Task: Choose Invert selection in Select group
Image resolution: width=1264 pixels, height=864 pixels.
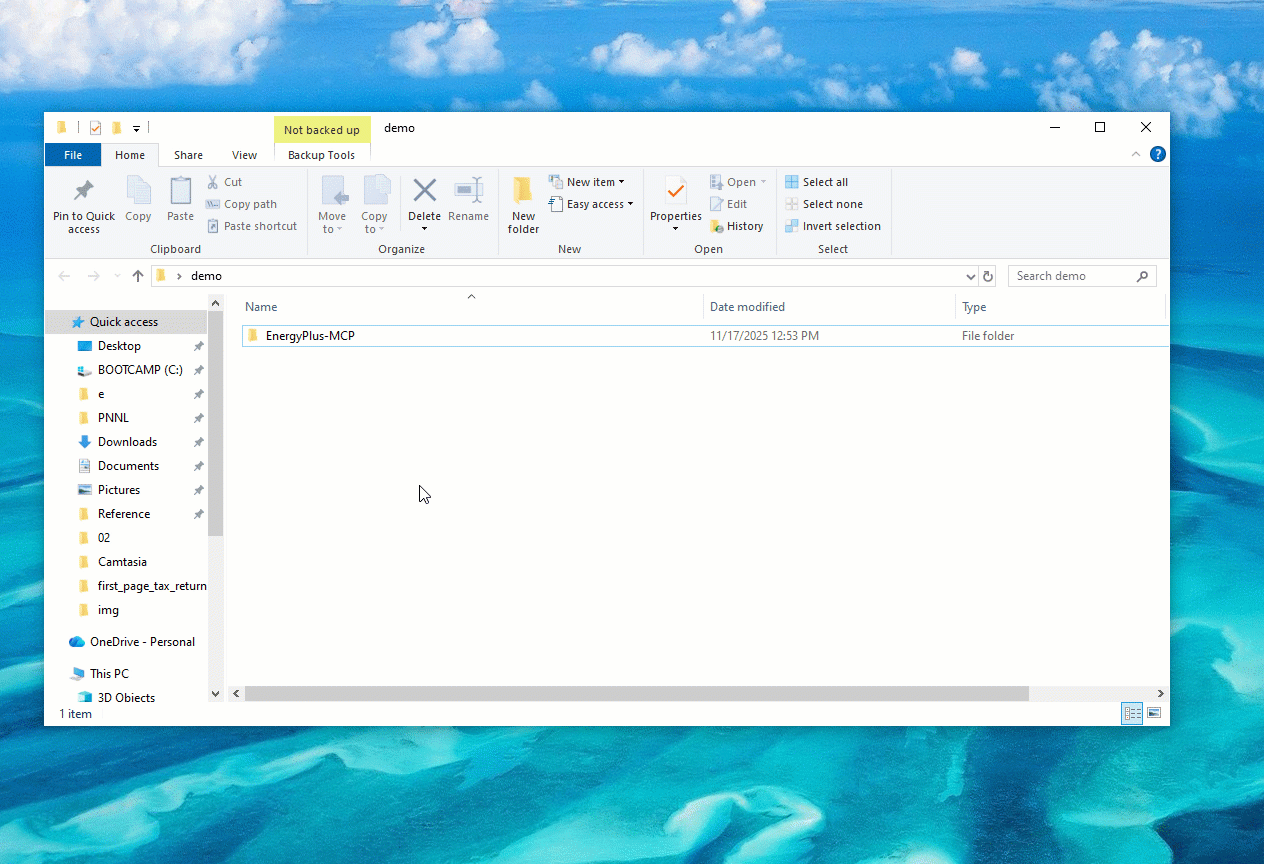Action: (x=832, y=226)
